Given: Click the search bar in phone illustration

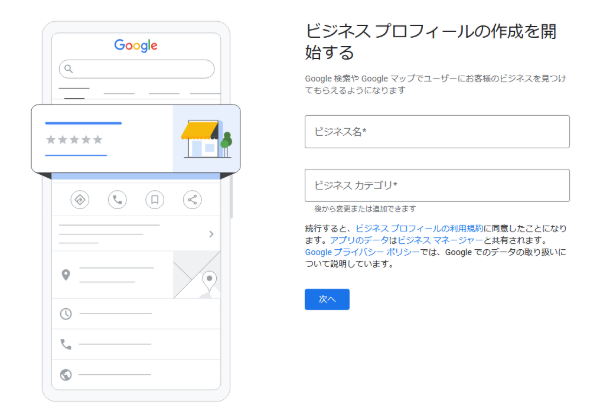Looking at the screenshot, I should pos(137,69).
